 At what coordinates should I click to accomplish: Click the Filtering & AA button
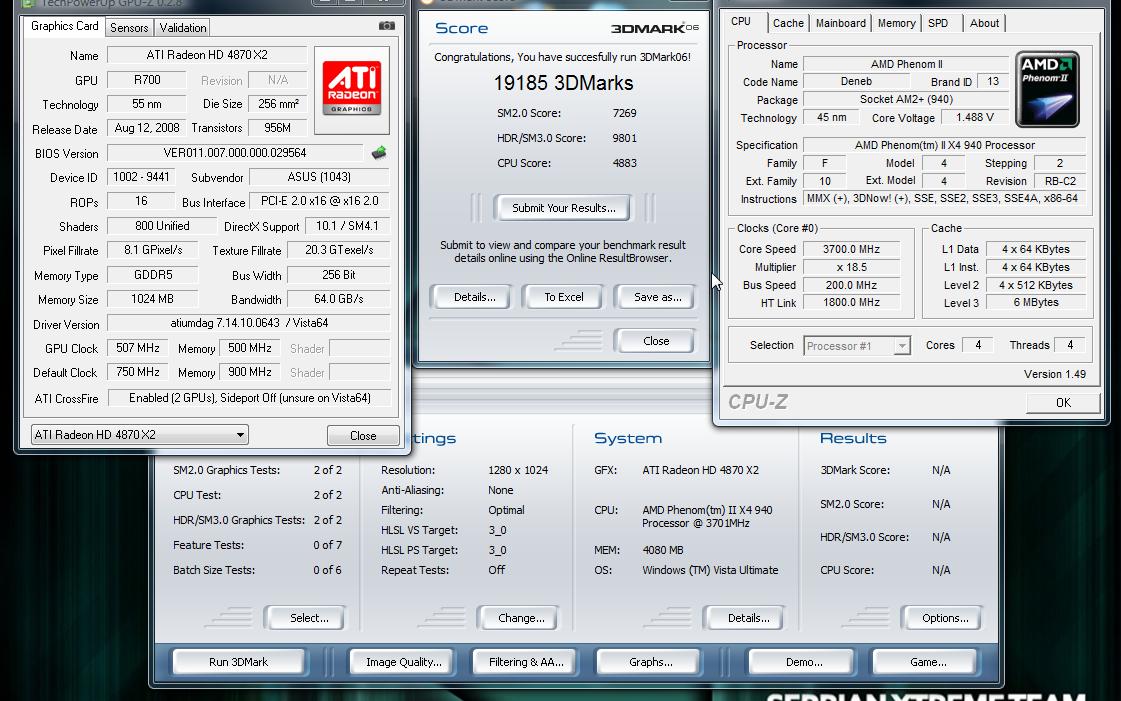click(526, 662)
